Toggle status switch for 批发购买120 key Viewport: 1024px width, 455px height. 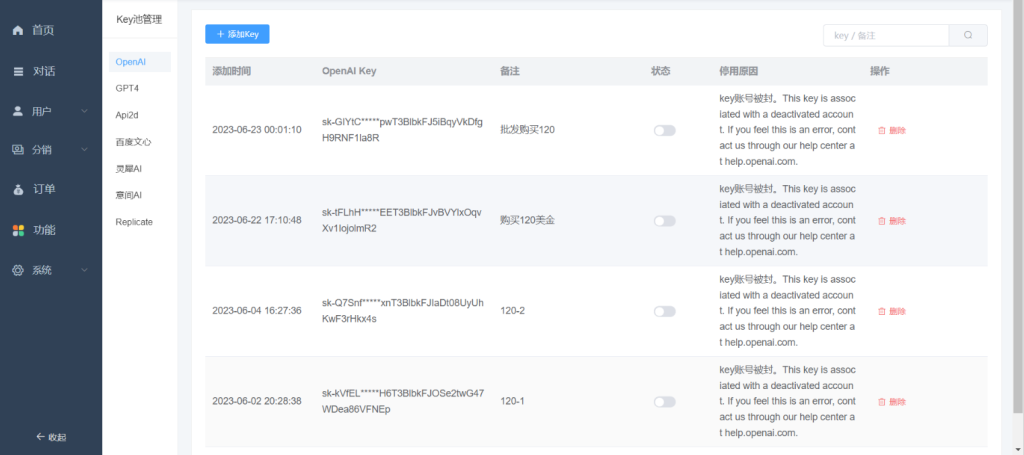pyautogui.click(x=664, y=131)
